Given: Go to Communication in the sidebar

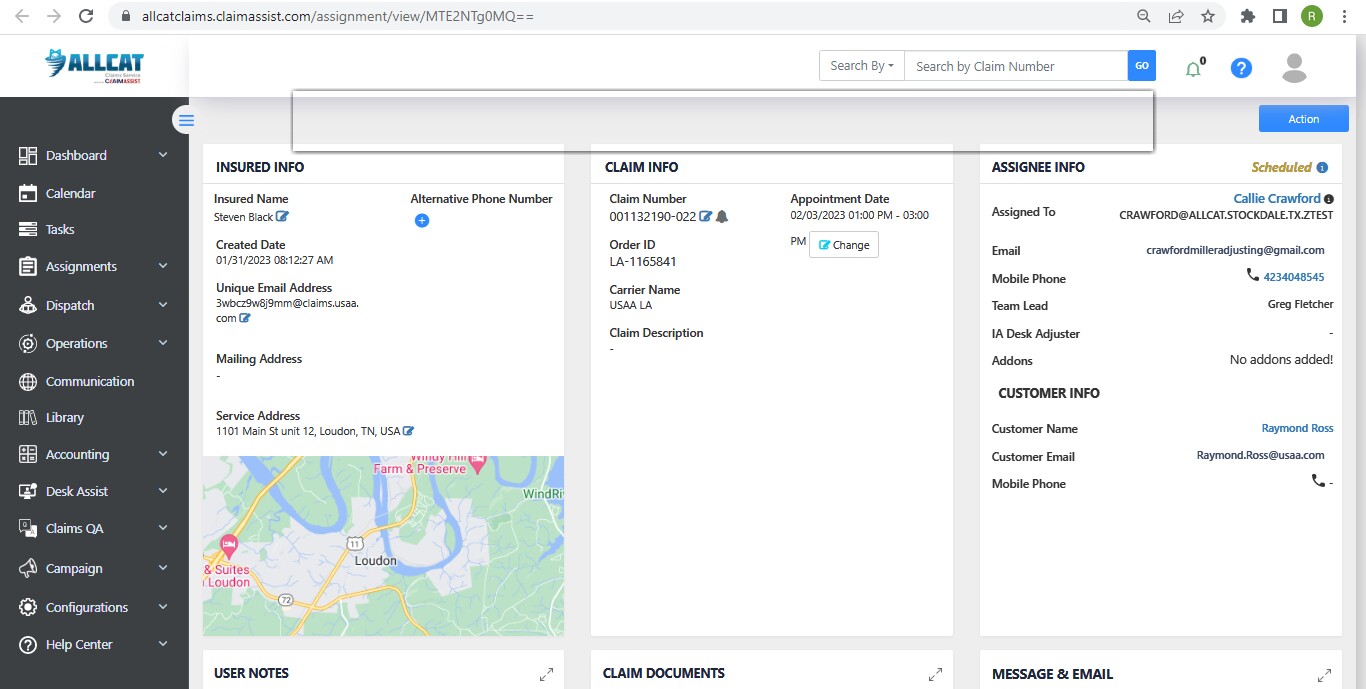Looking at the screenshot, I should click(89, 381).
